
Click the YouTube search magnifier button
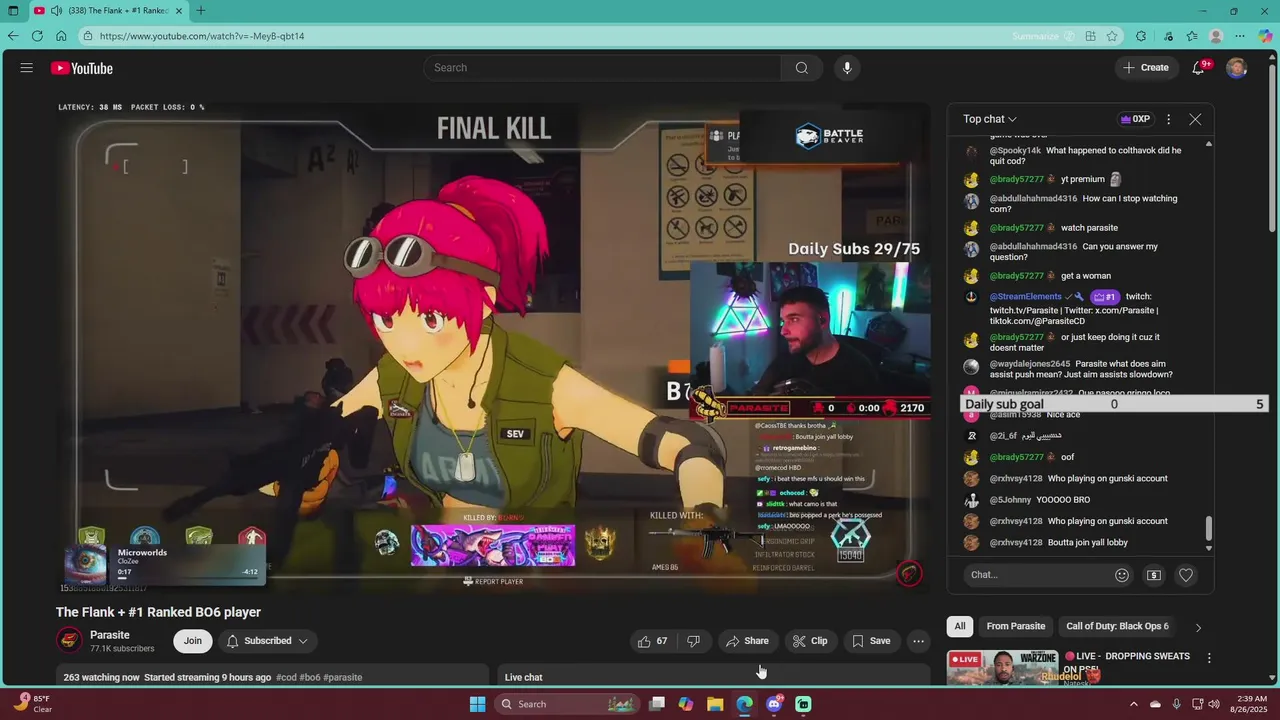(x=801, y=68)
